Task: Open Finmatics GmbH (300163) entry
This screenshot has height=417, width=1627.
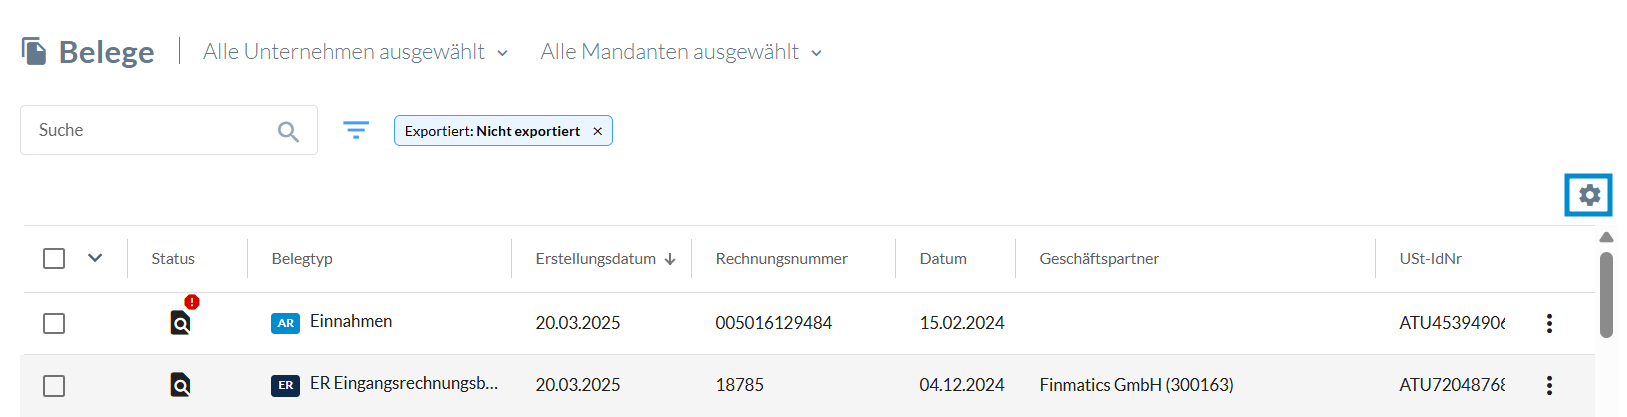Action: [x=1136, y=385]
